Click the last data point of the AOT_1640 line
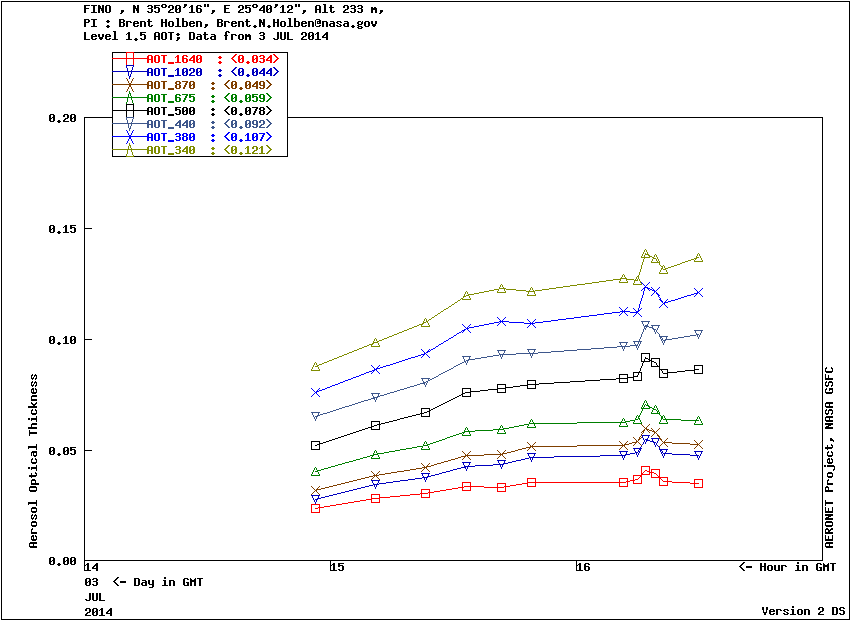 click(698, 483)
